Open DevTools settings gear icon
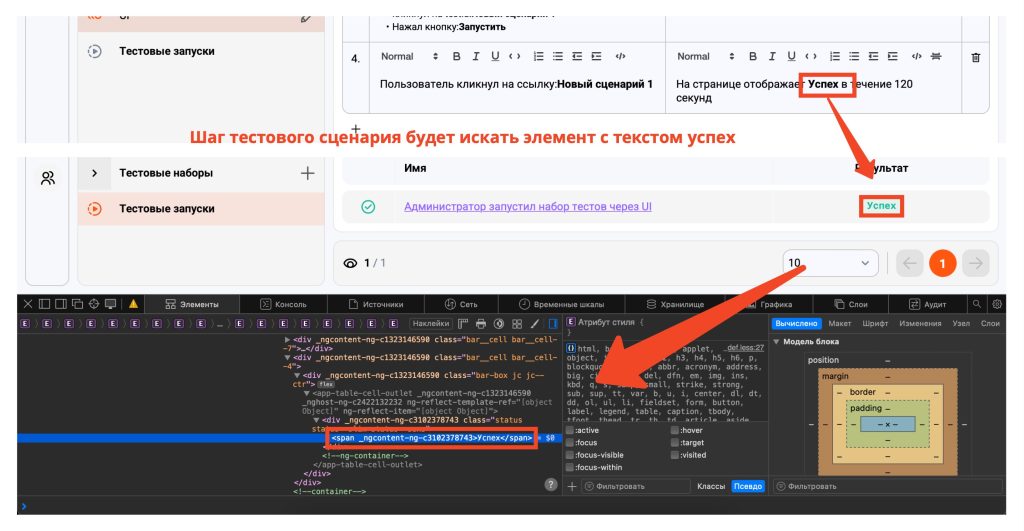The width and height of the screenshot is (1024, 531). 996,304
